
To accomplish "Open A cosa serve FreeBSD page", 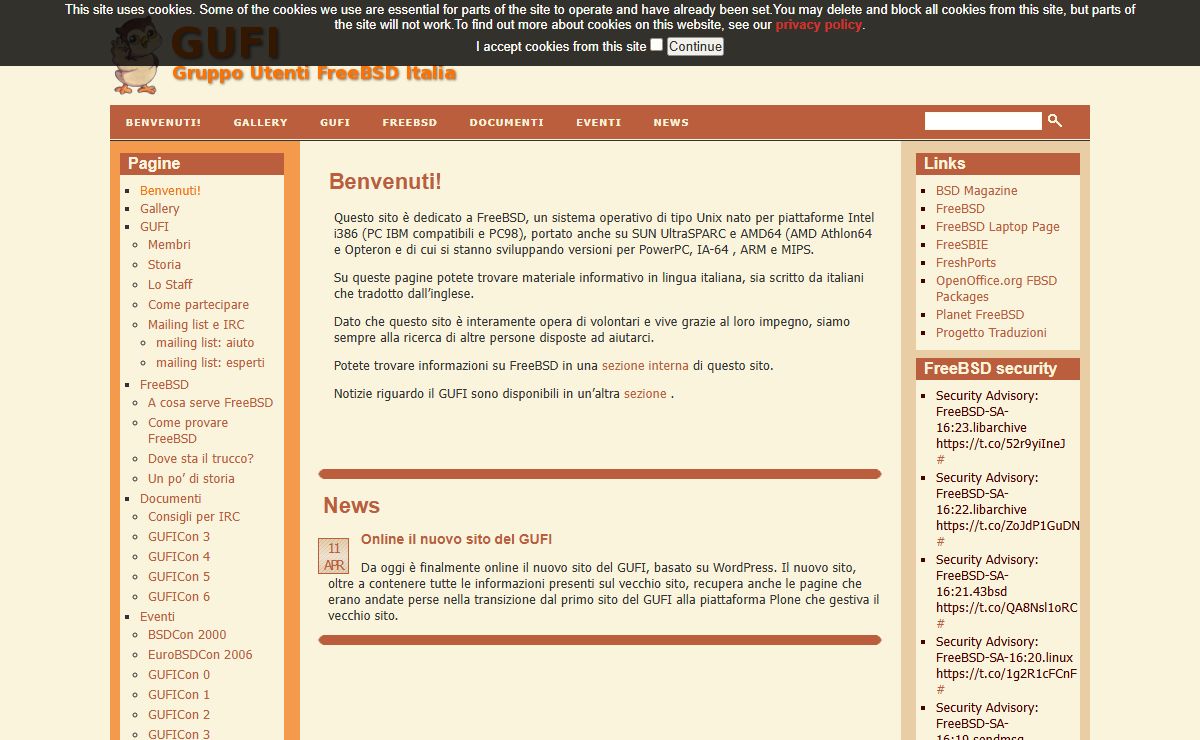I will pos(210,403).
